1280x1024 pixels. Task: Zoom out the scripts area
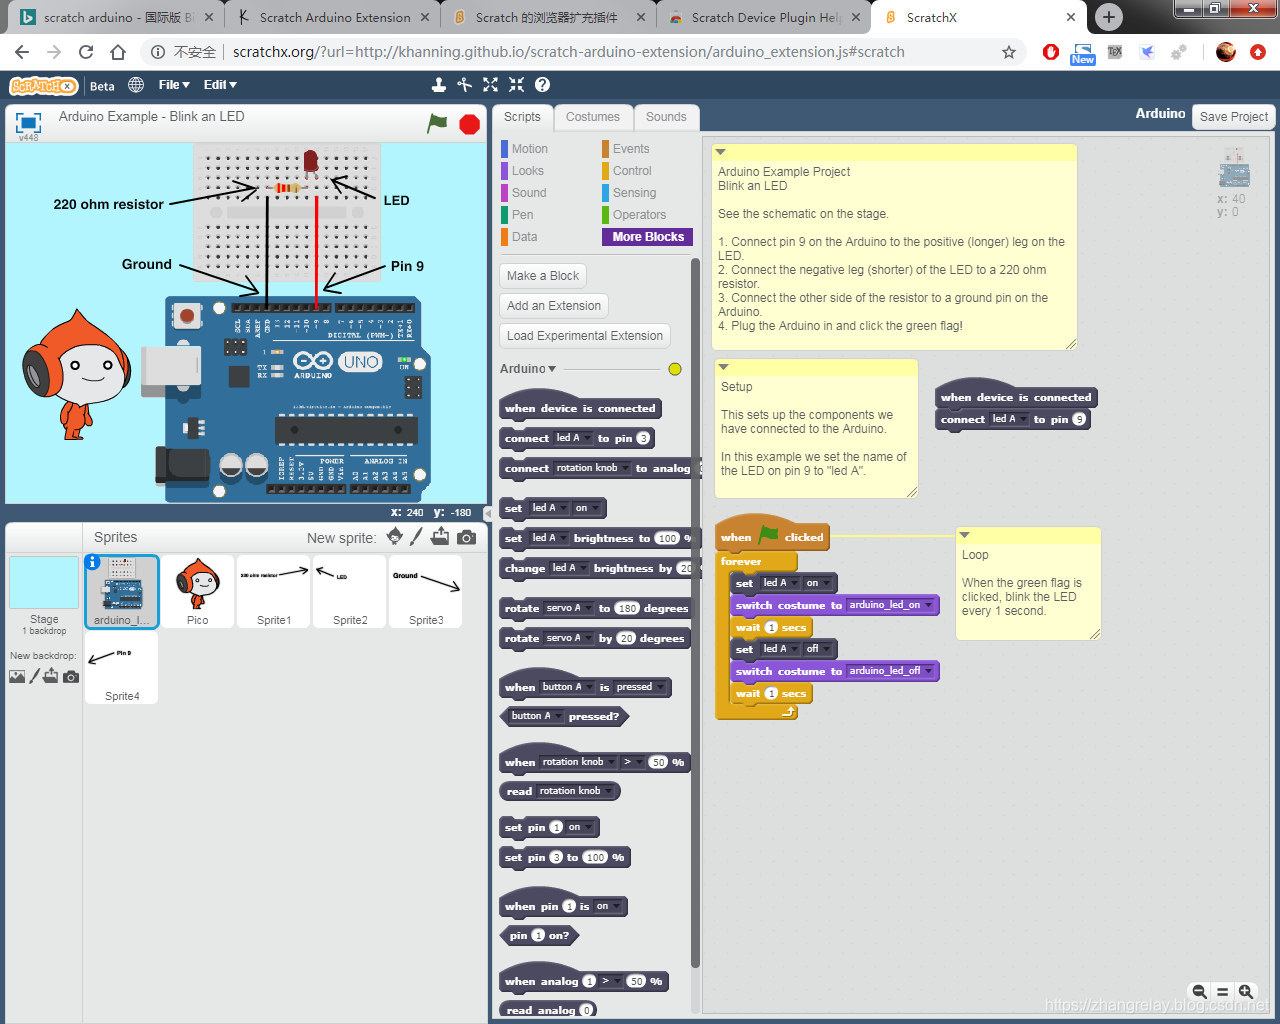pyautogui.click(x=1199, y=992)
